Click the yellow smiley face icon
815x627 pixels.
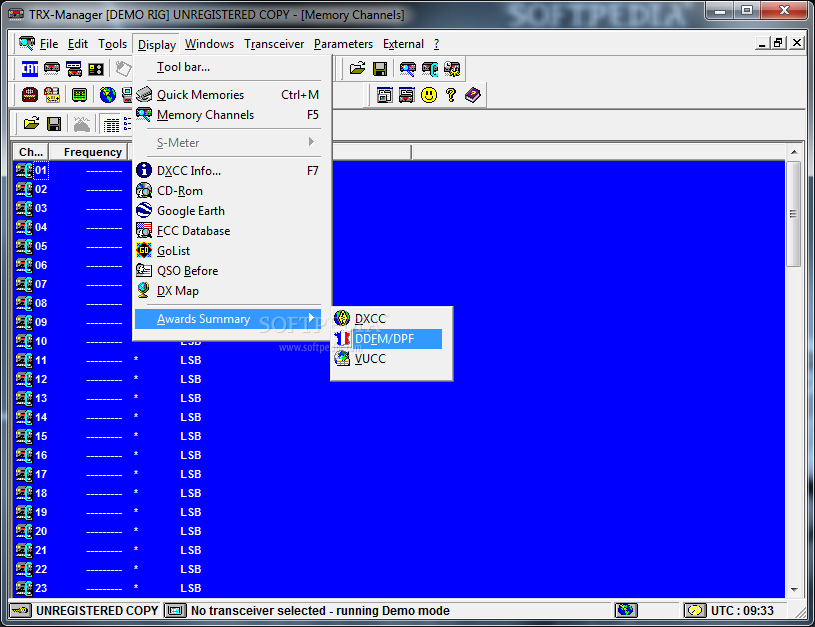[x=429, y=95]
